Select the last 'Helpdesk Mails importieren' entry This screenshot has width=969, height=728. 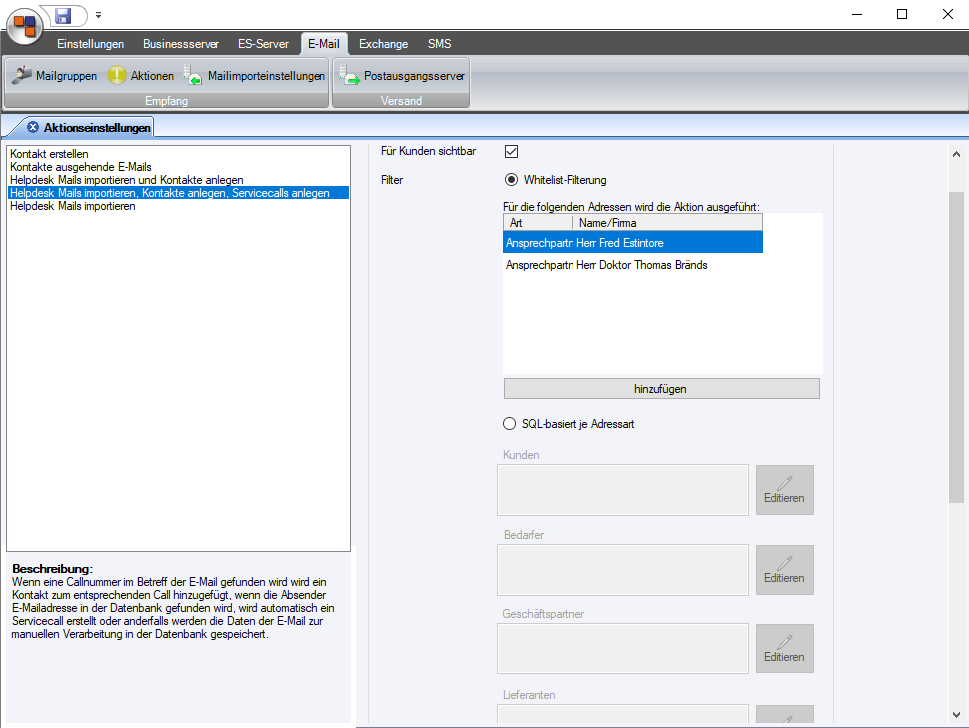click(x=178, y=206)
